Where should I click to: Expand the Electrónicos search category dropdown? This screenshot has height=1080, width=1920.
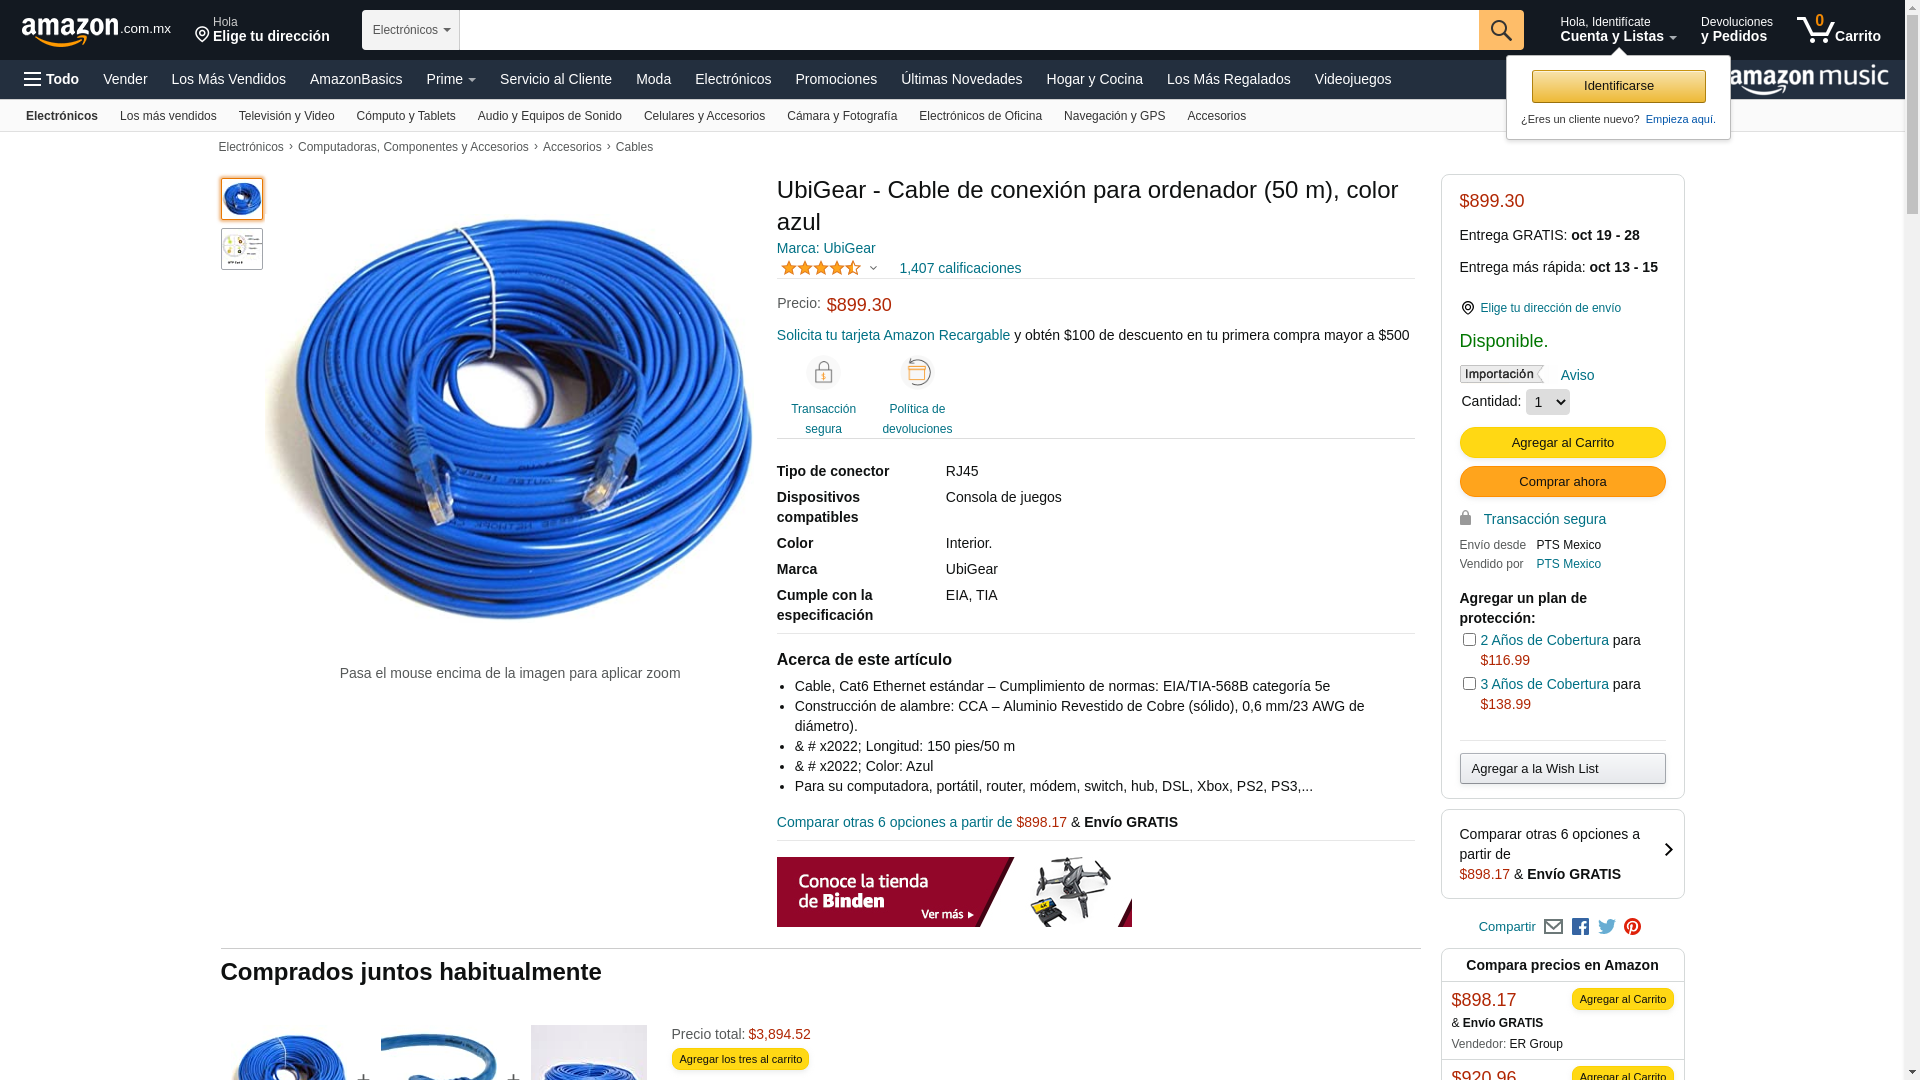pos(411,30)
